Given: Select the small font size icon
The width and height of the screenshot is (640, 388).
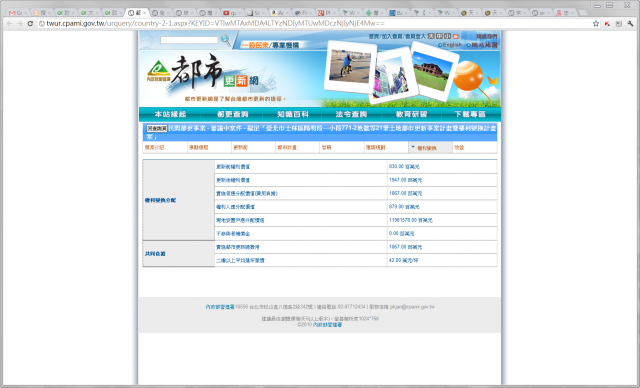Looking at the screenshot, I should click(447, 36).
